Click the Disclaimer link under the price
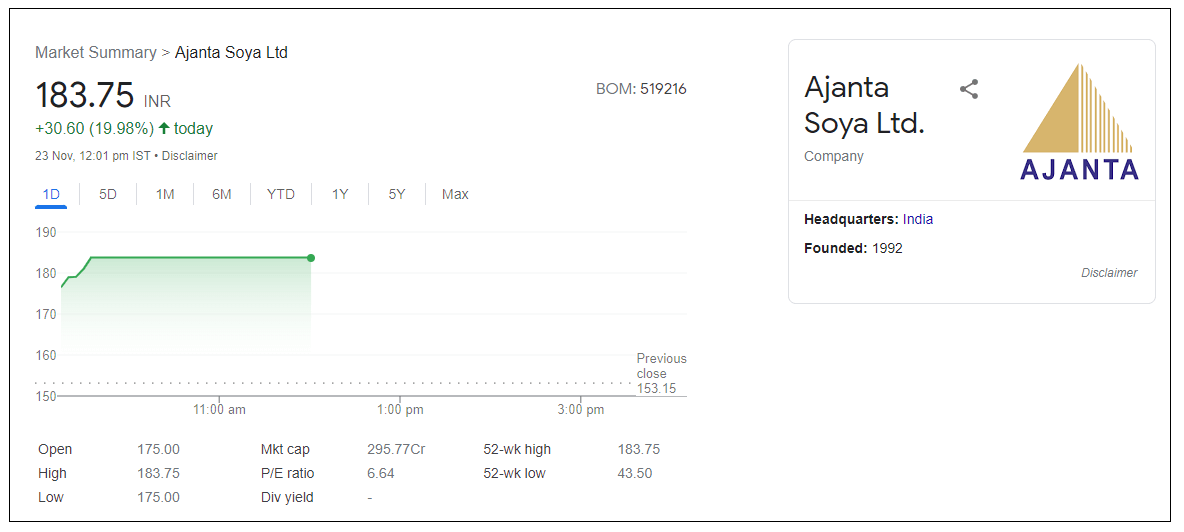1184x532 pixels. click(x=190, y=156)
